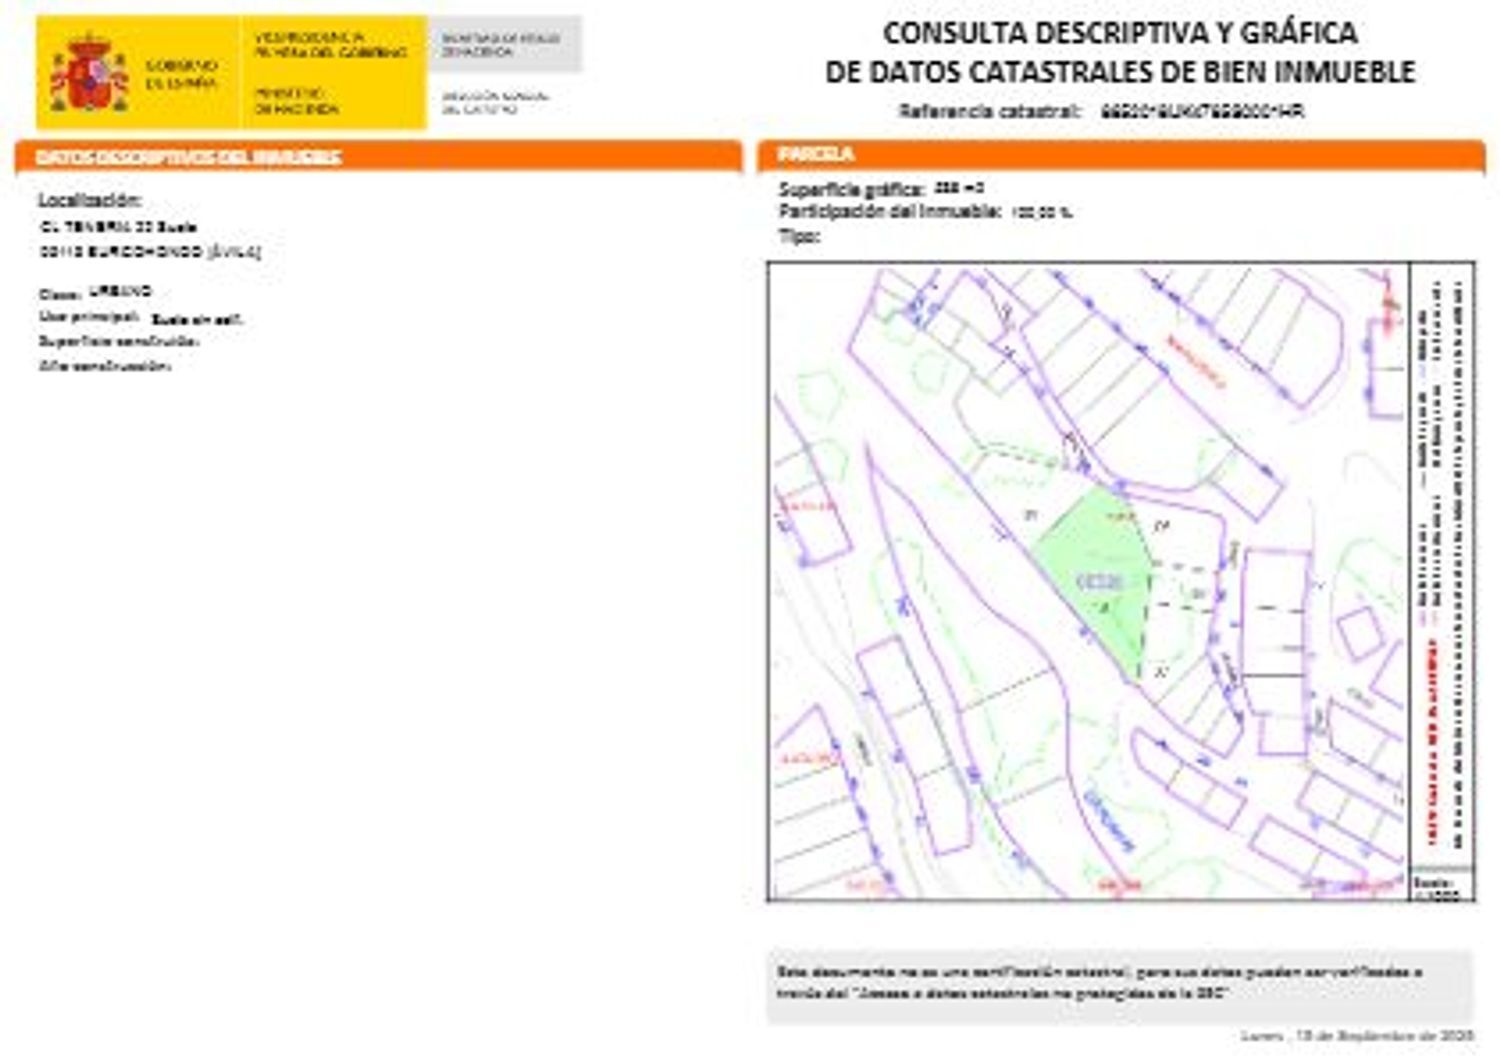Click the Spanish coat of arms emblem
This screenshot has height=1058, width=1500.
(x=89, y=74)
